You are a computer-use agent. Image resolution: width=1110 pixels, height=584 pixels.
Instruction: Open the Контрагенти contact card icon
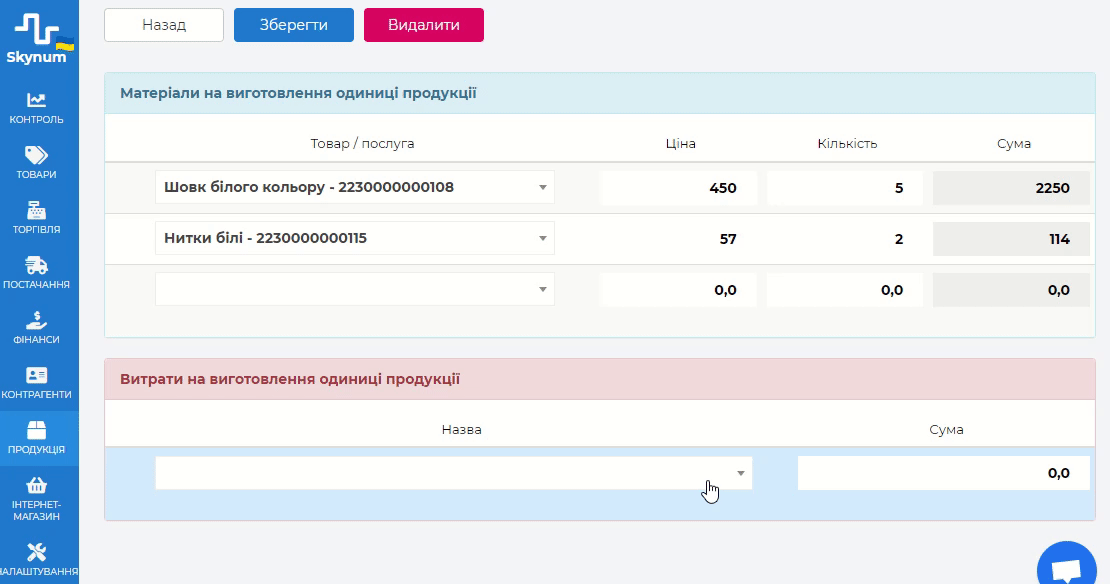36,375
